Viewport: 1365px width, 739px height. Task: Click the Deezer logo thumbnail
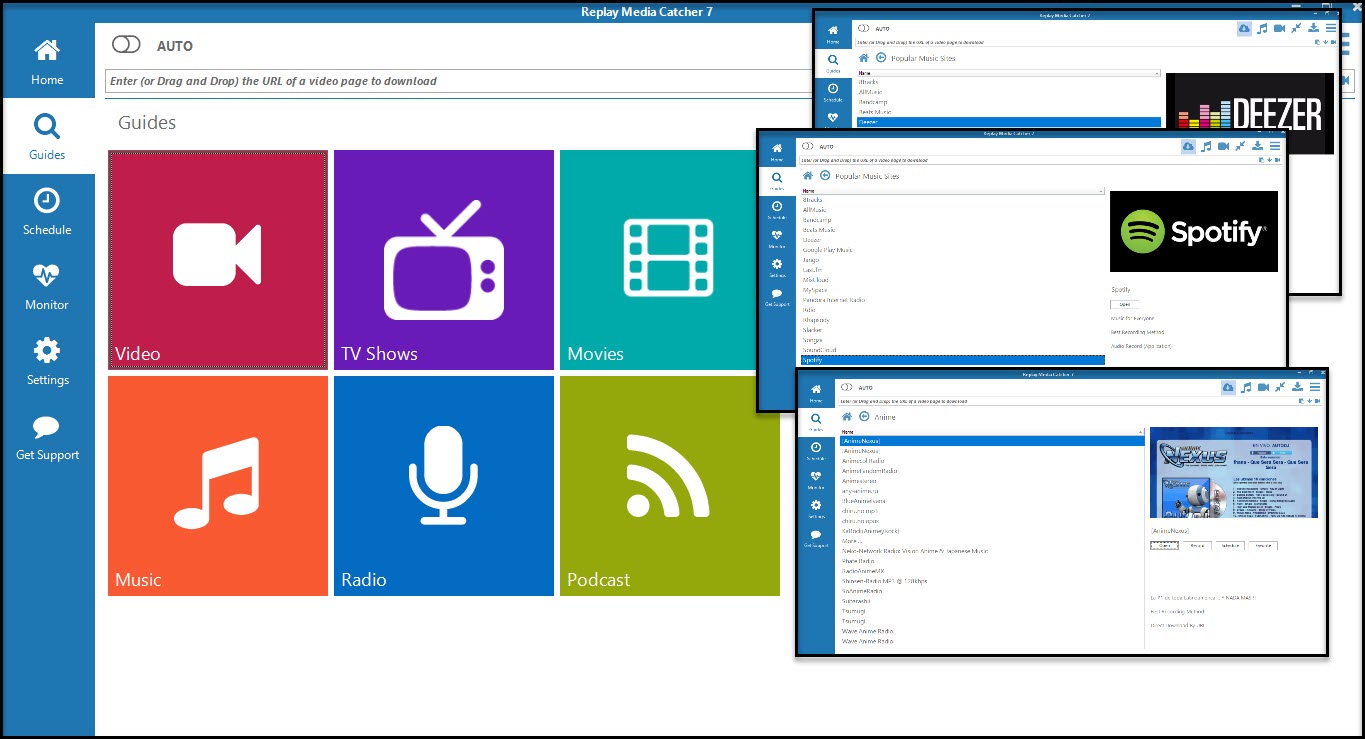click(x=1250, y=114)
